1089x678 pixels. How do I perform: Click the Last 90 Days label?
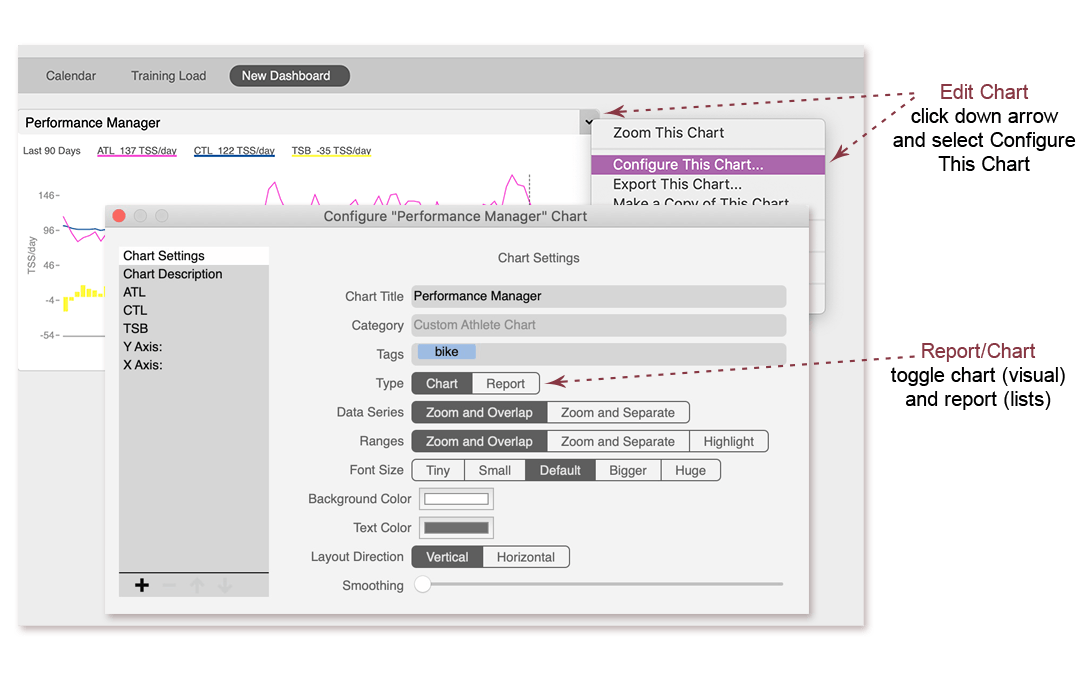tap(52, 151)
